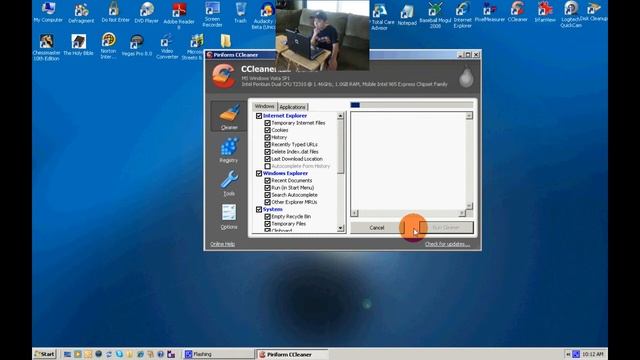Uncheck the Cookies checkbox

267,130
